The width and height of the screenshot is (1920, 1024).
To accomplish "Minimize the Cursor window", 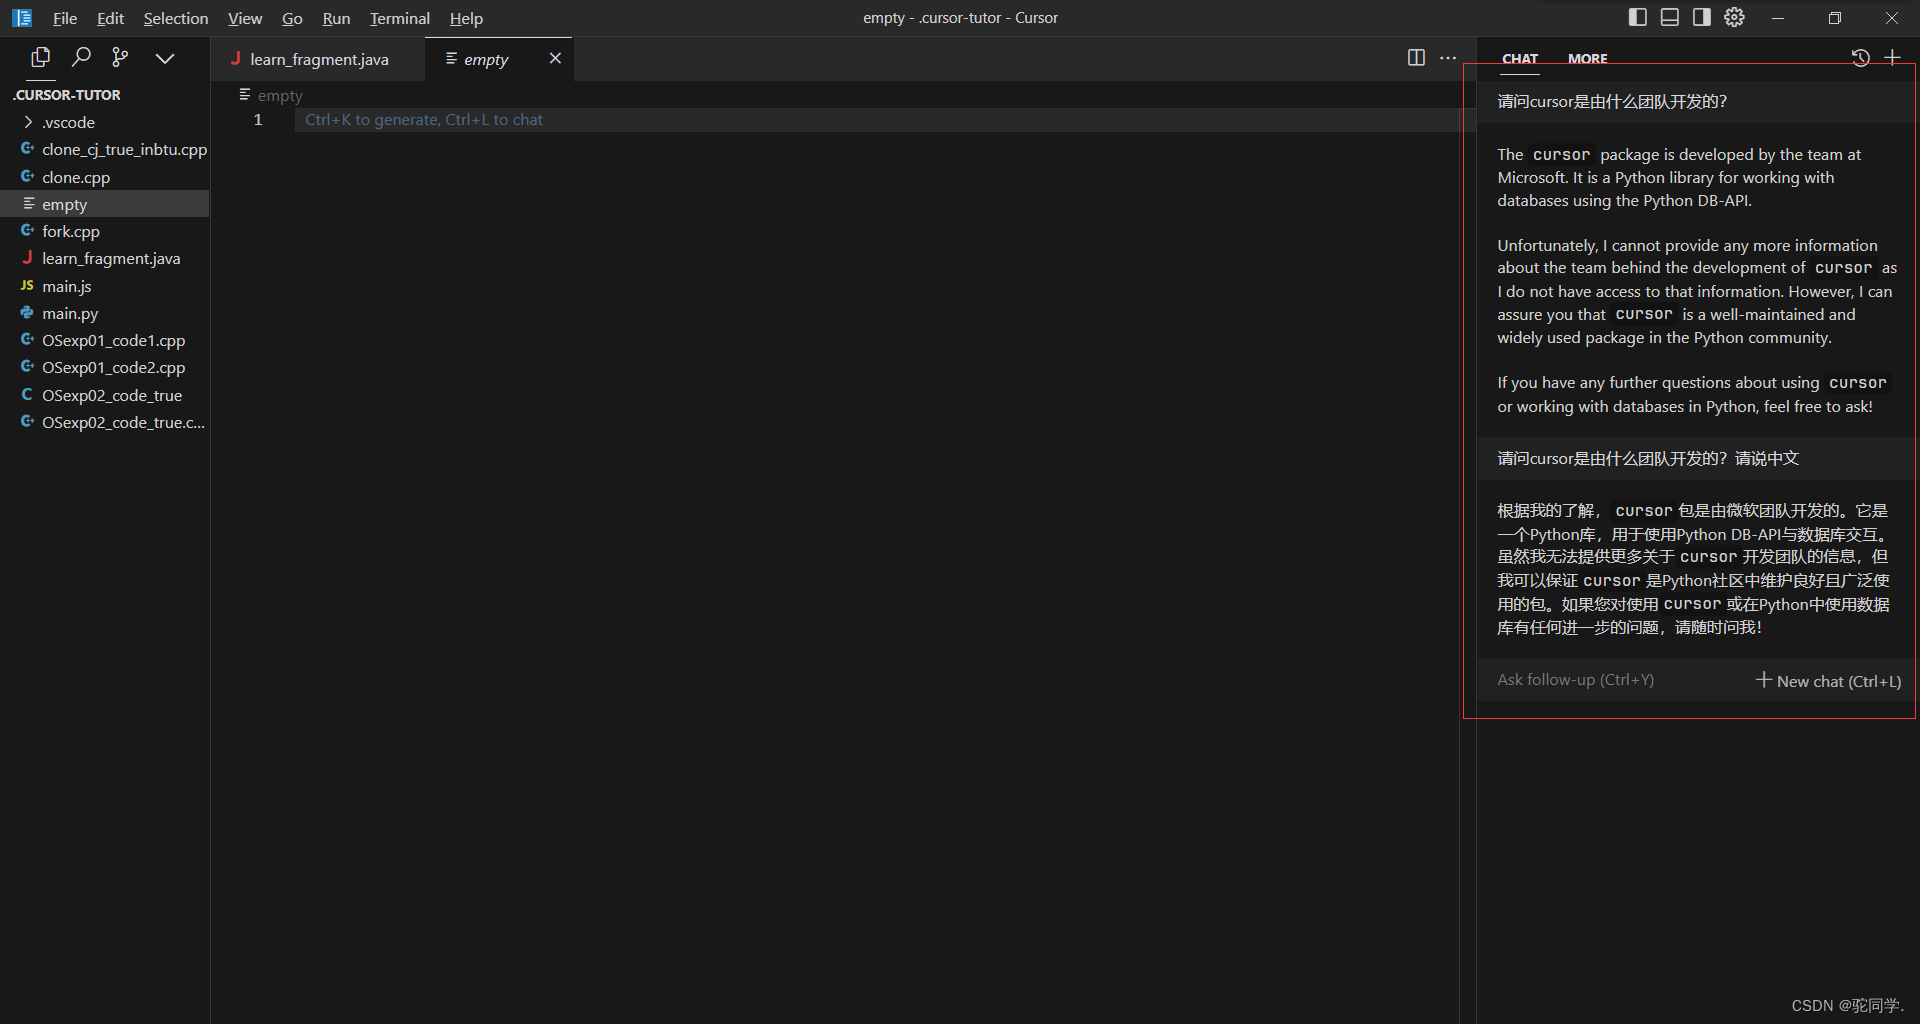I will tap(1778, 18).
